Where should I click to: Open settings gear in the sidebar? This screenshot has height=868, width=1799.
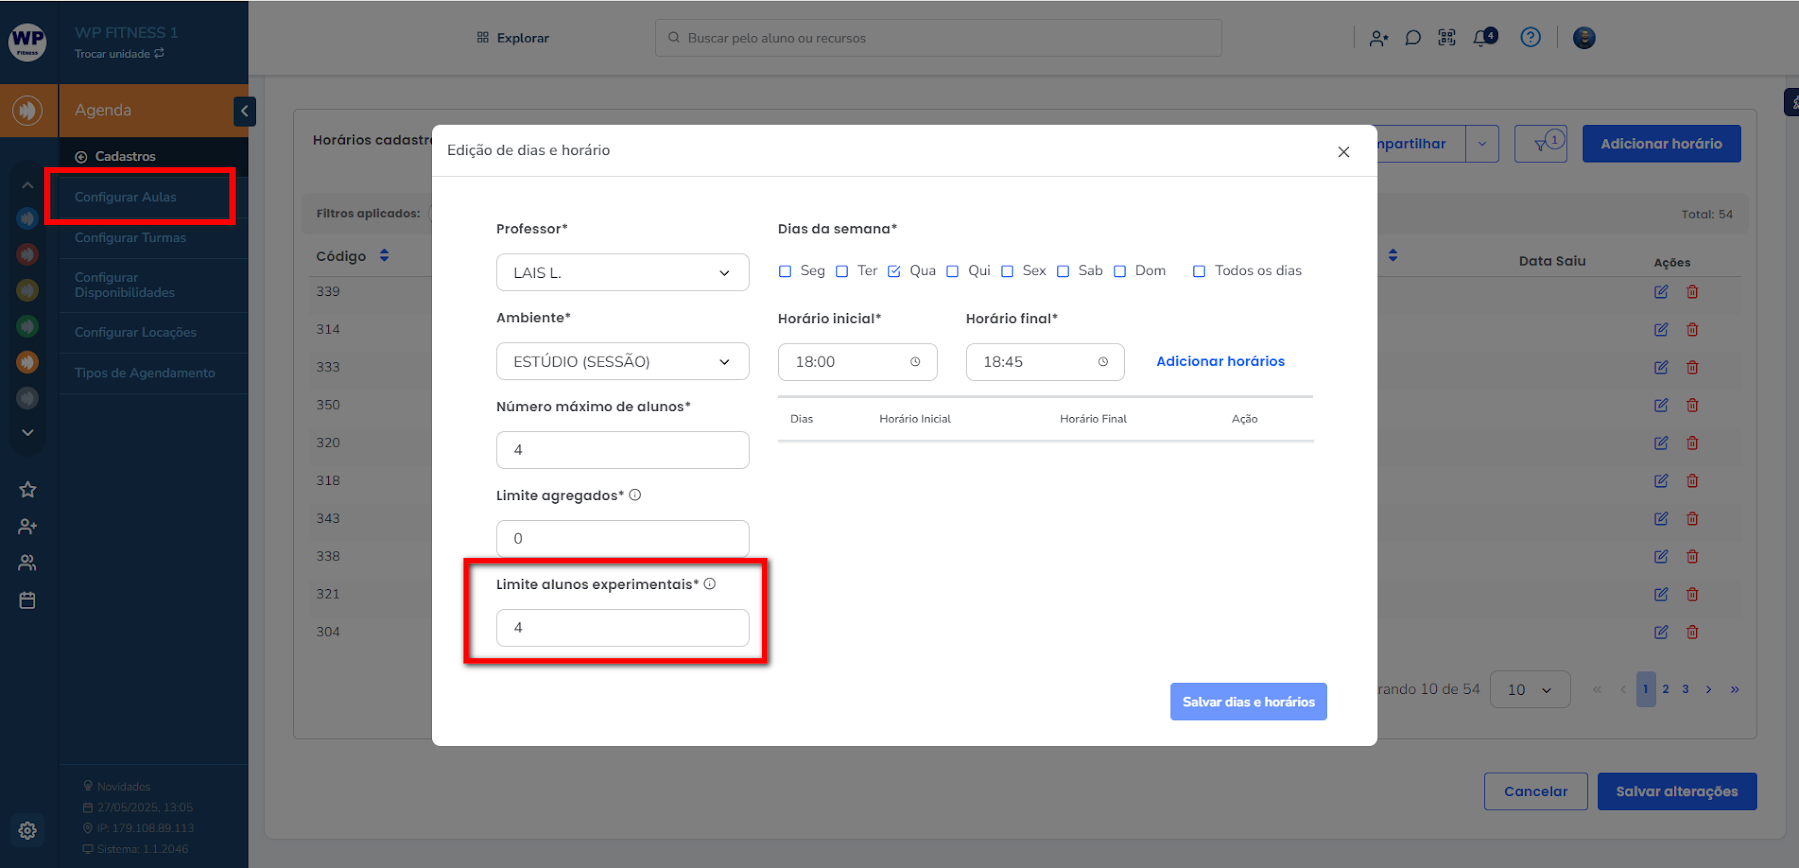tap(27, 830)
